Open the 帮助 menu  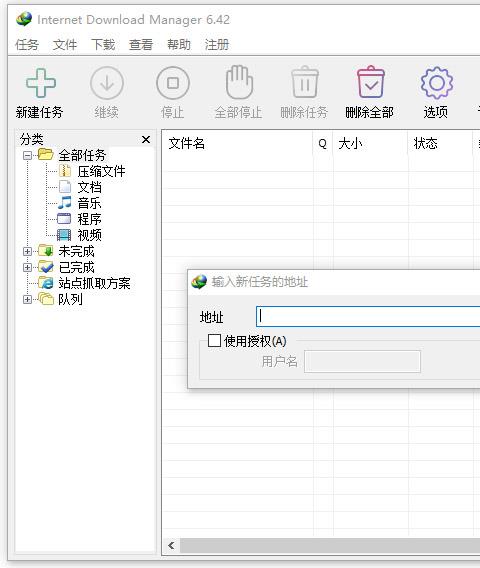[179, 45]
